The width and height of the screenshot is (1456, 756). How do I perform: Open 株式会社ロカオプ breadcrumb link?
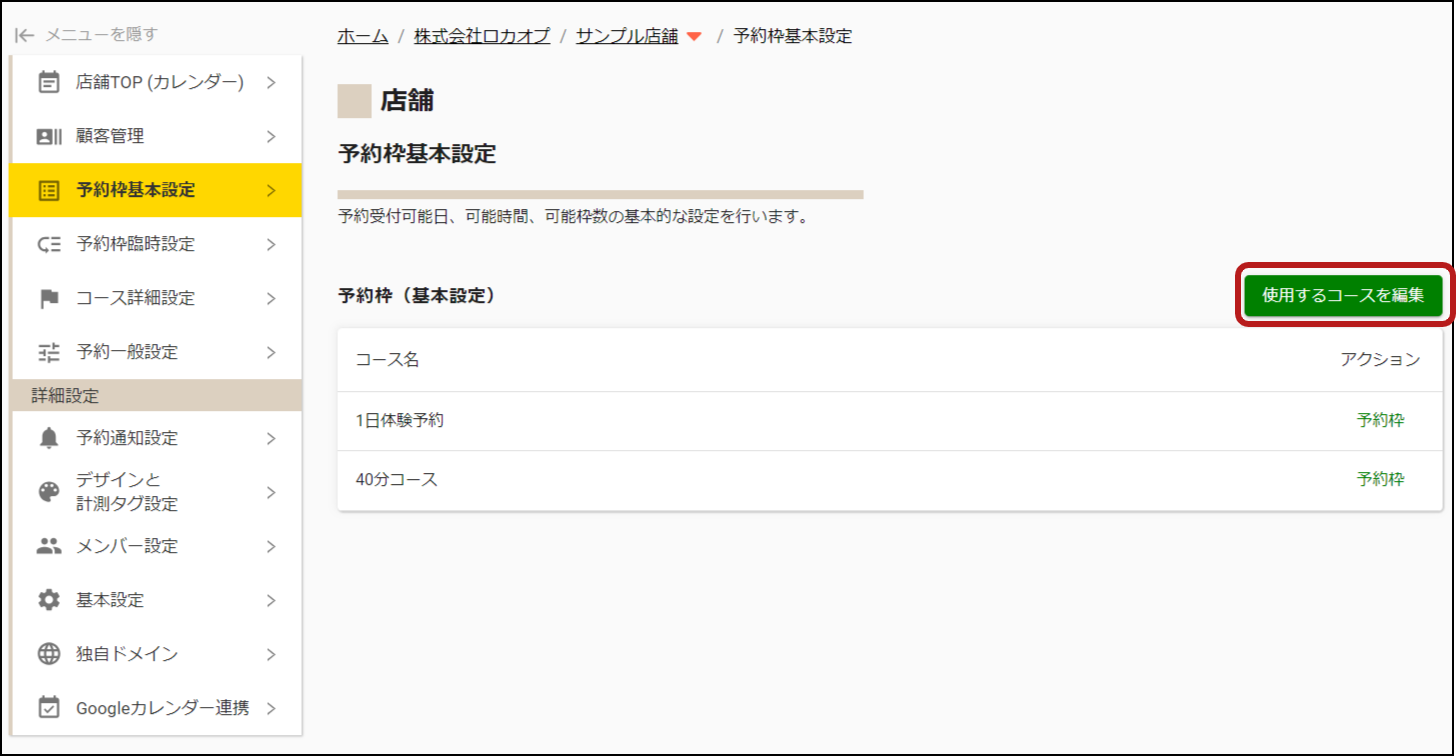pos(482,36)
